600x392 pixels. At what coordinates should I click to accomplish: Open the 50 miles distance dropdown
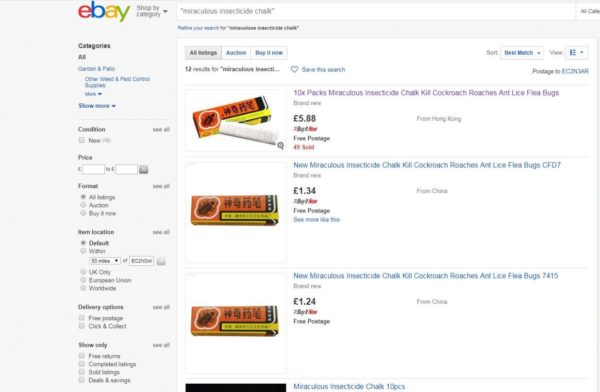pos(105,261)
